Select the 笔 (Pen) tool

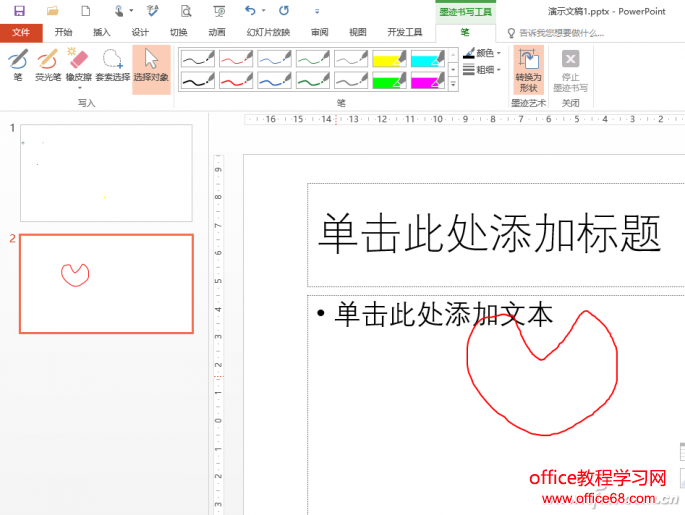[x=18, y=66]
